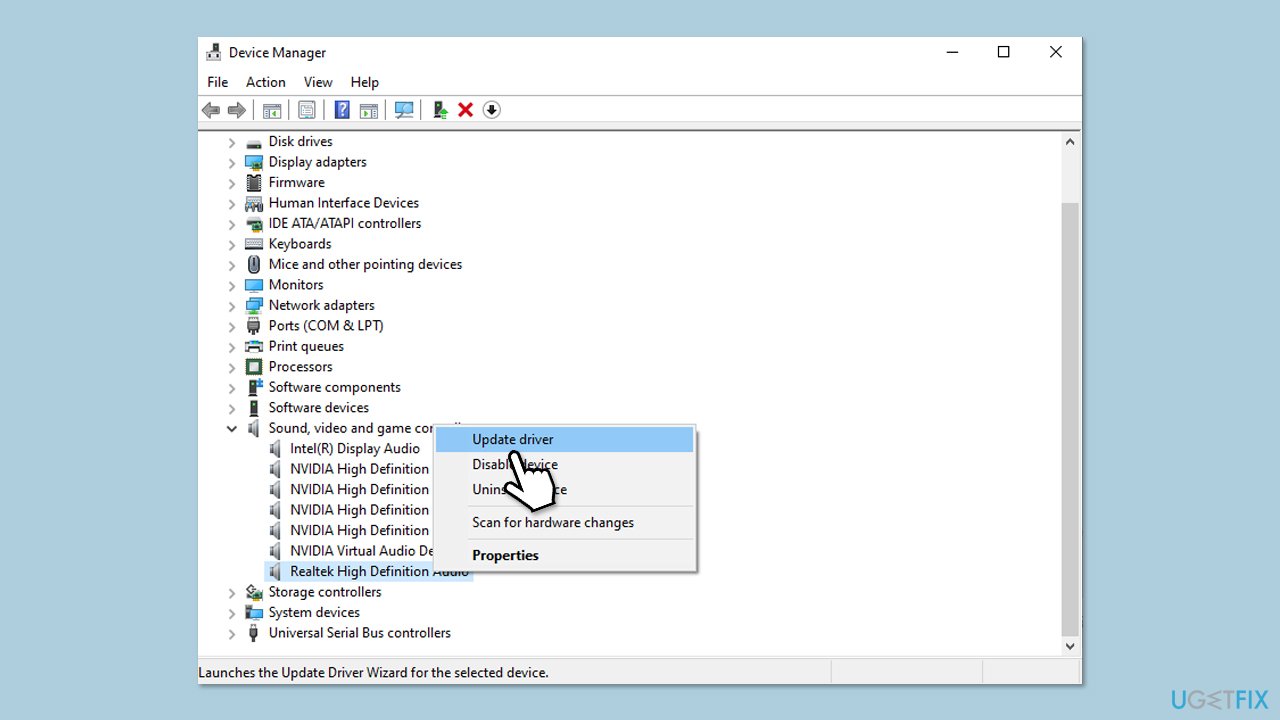Click the Print queues printer icon
The height and width of the screenshot is (720, 1280).
point(254,347)
